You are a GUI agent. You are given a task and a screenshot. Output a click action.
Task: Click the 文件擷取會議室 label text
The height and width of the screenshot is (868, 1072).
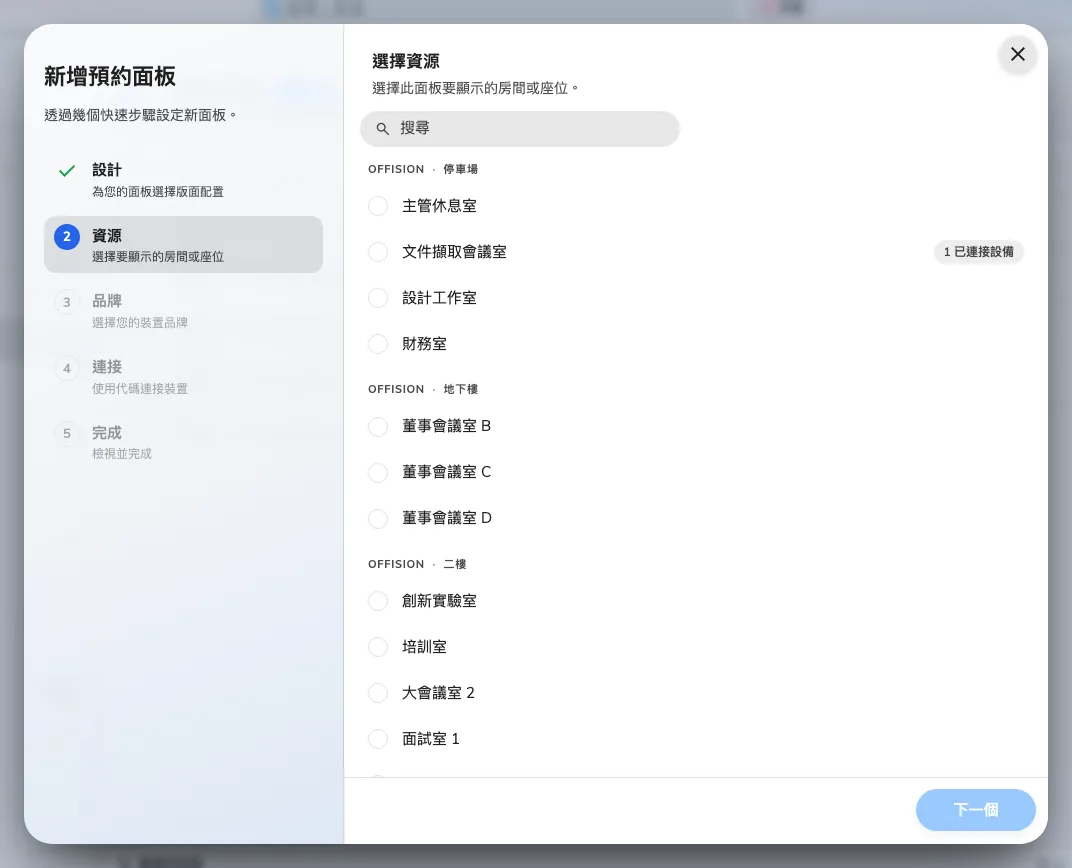tap(454, 252)
